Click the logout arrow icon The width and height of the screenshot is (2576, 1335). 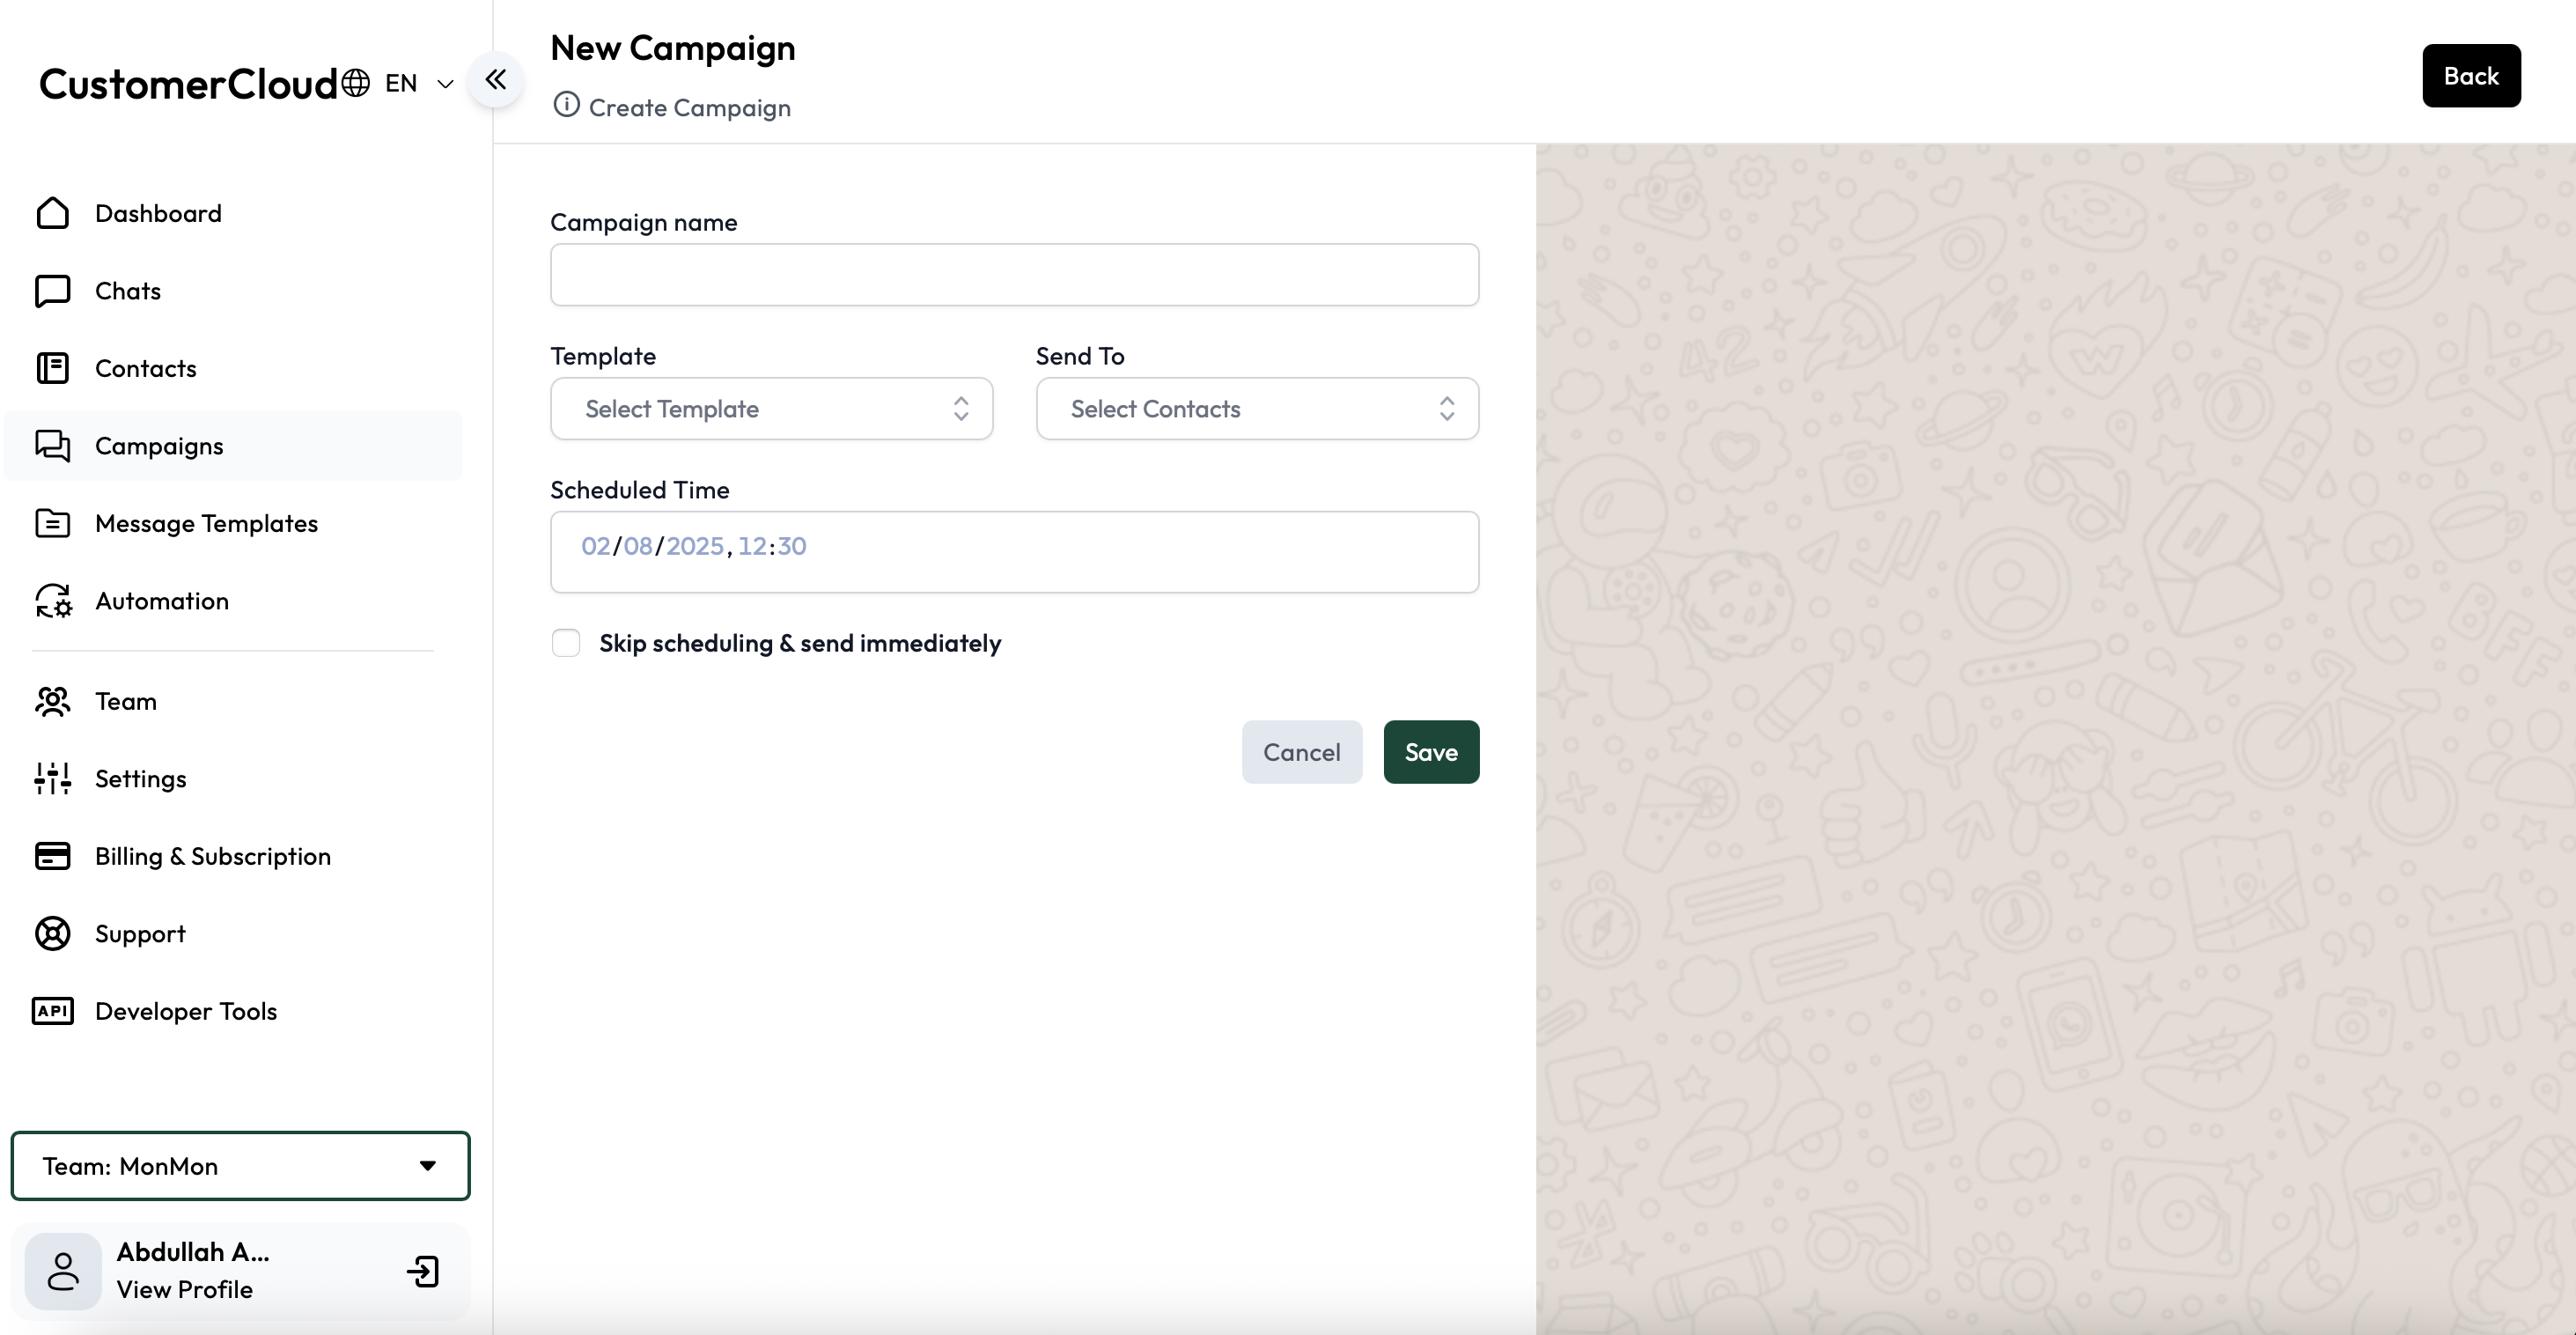pyautogui.click(x=423, y=1272)
